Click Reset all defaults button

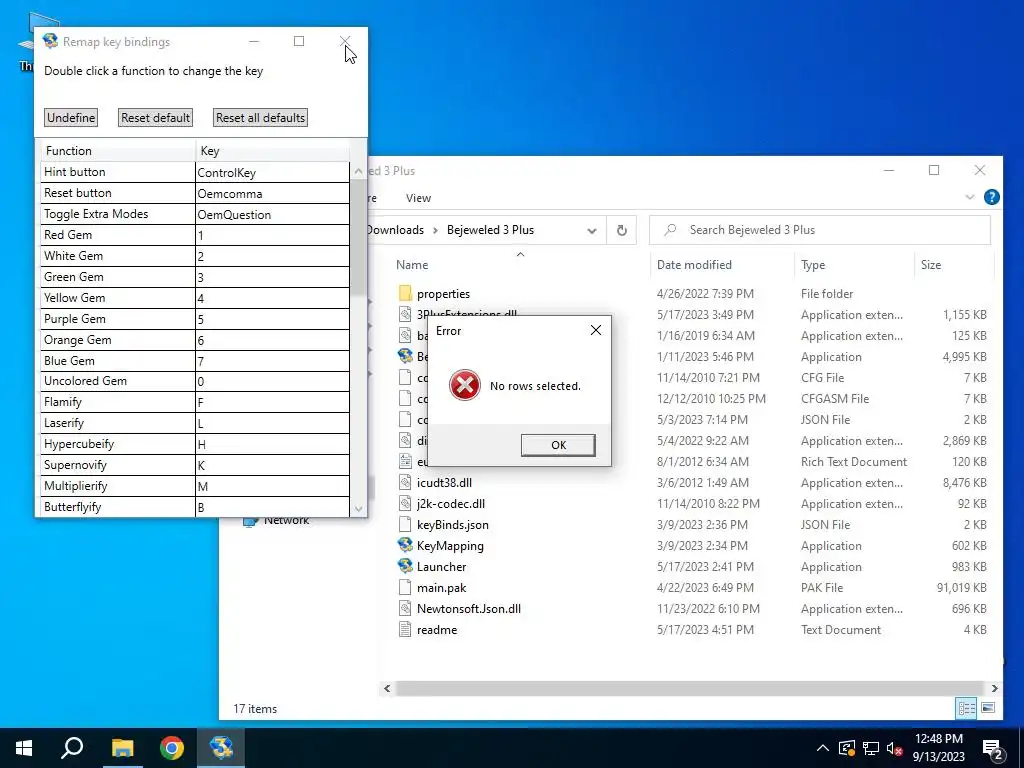[x=261, y=118]
